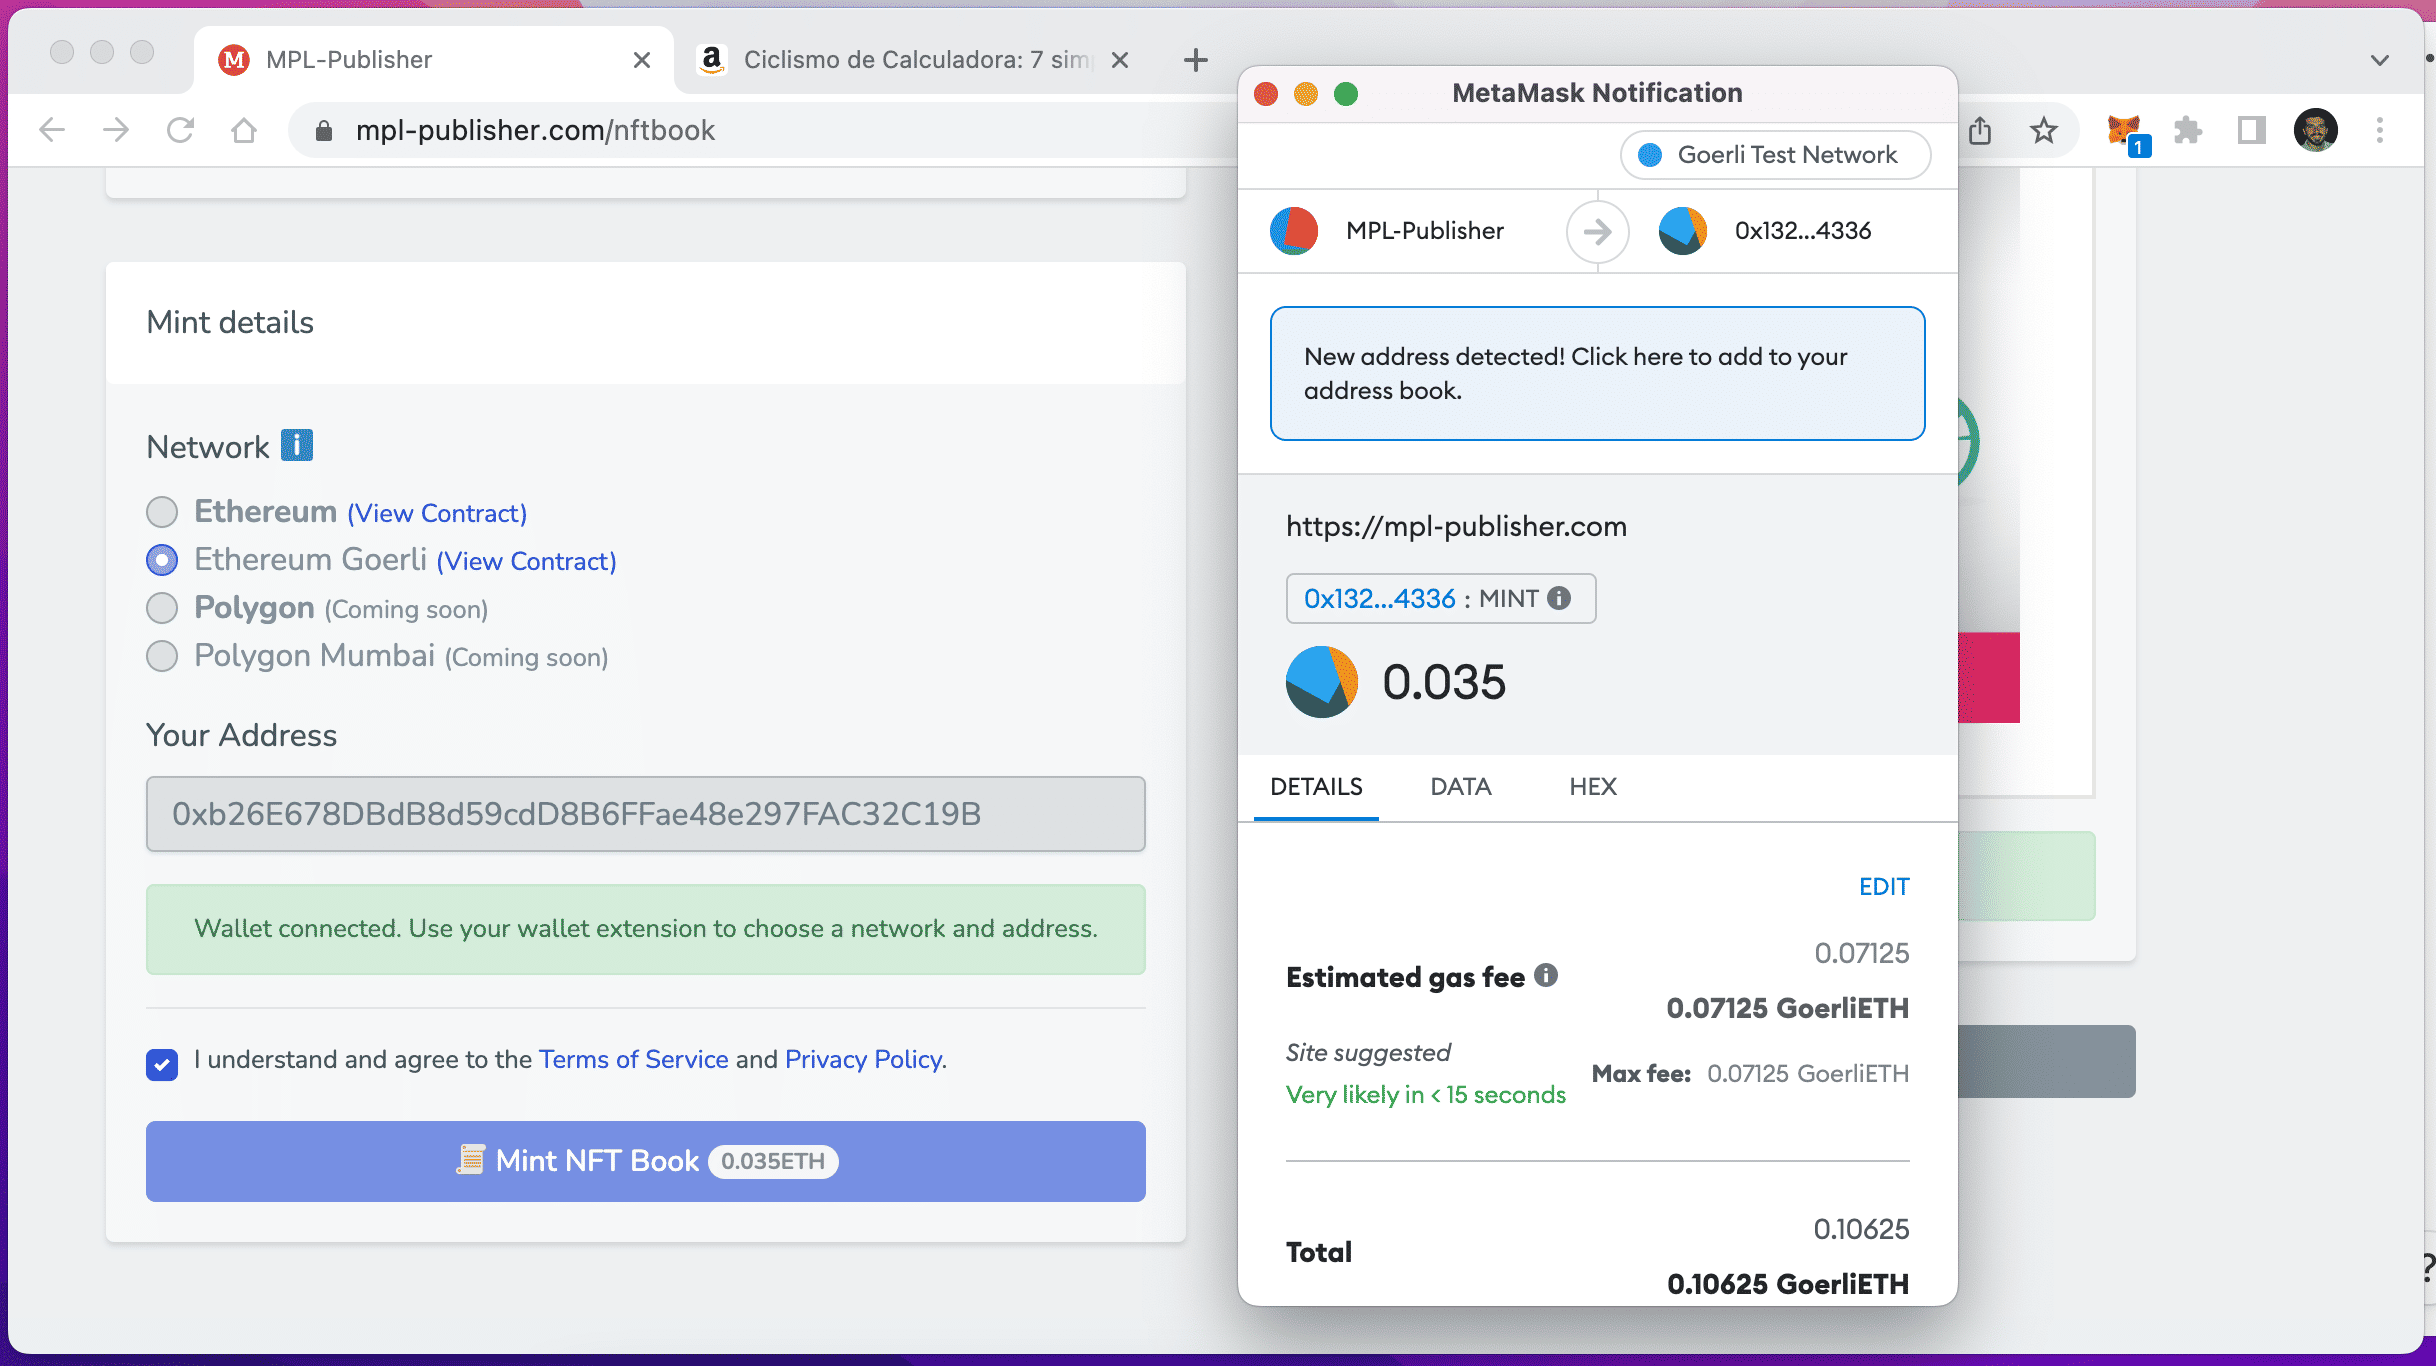The image size is (2436, 1366).
Task: Click the browser address bar URL
Action: [535, 130]
